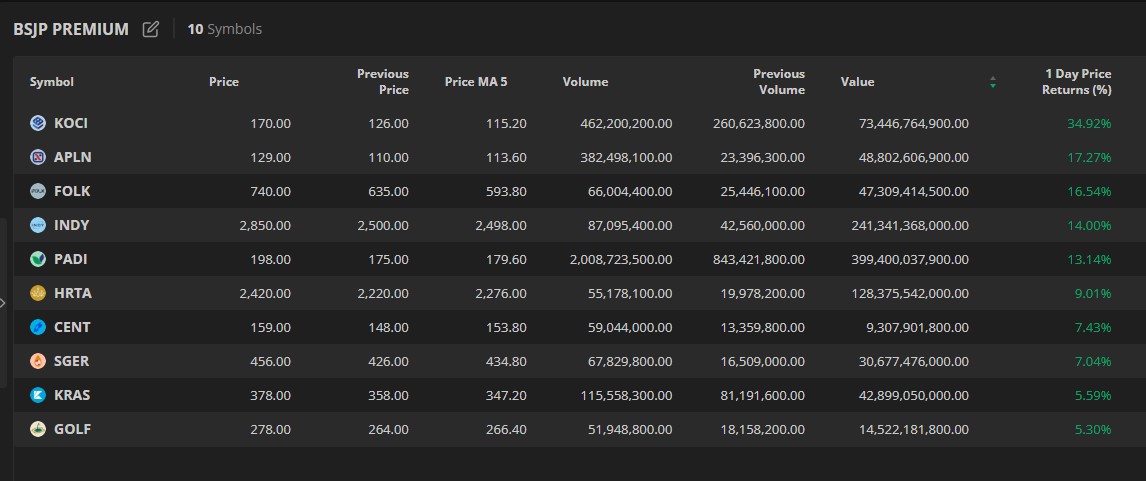
Task: Click the PADI stock logo icon
Action: [x=38, y=259]
